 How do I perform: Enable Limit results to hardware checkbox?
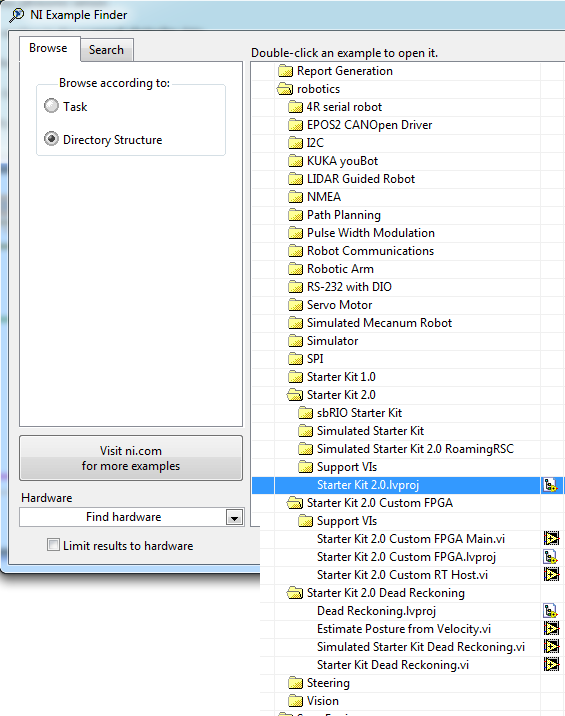point(53,545)
